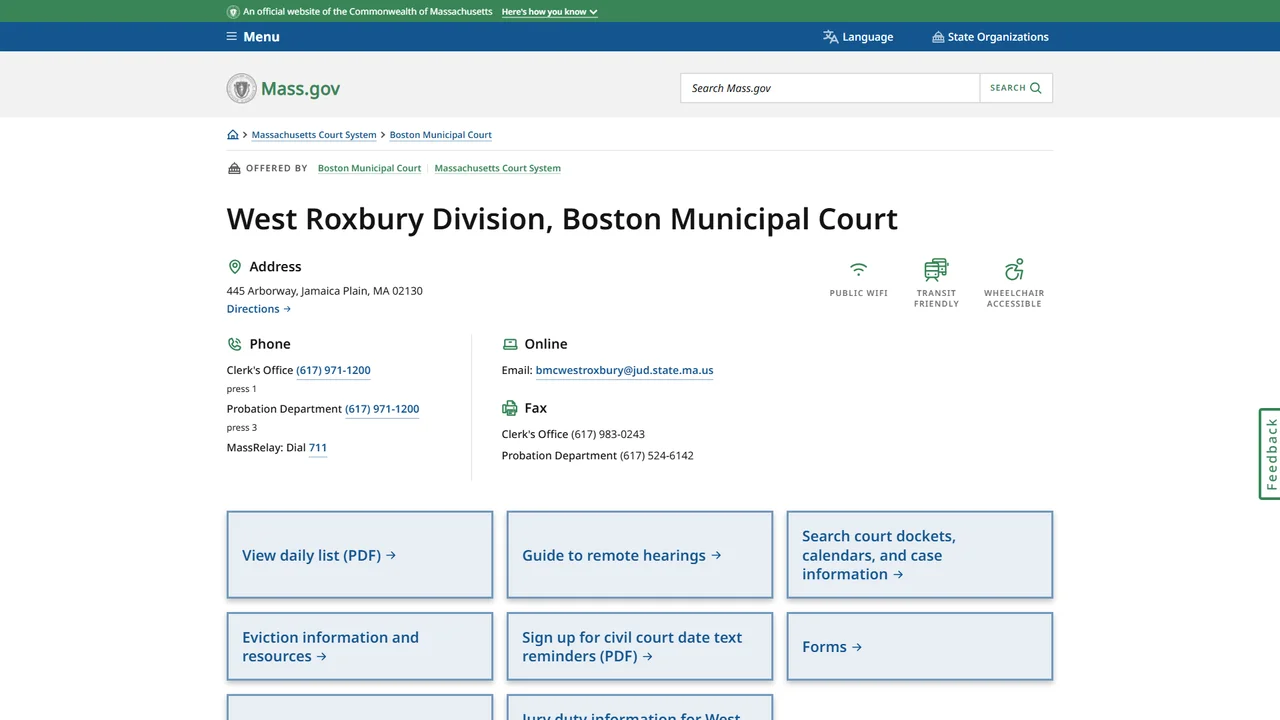Open Massachusetts Court System breadcrumb
The width and height of the screenshot is (1280, 720).
click(x=314, y=135)
